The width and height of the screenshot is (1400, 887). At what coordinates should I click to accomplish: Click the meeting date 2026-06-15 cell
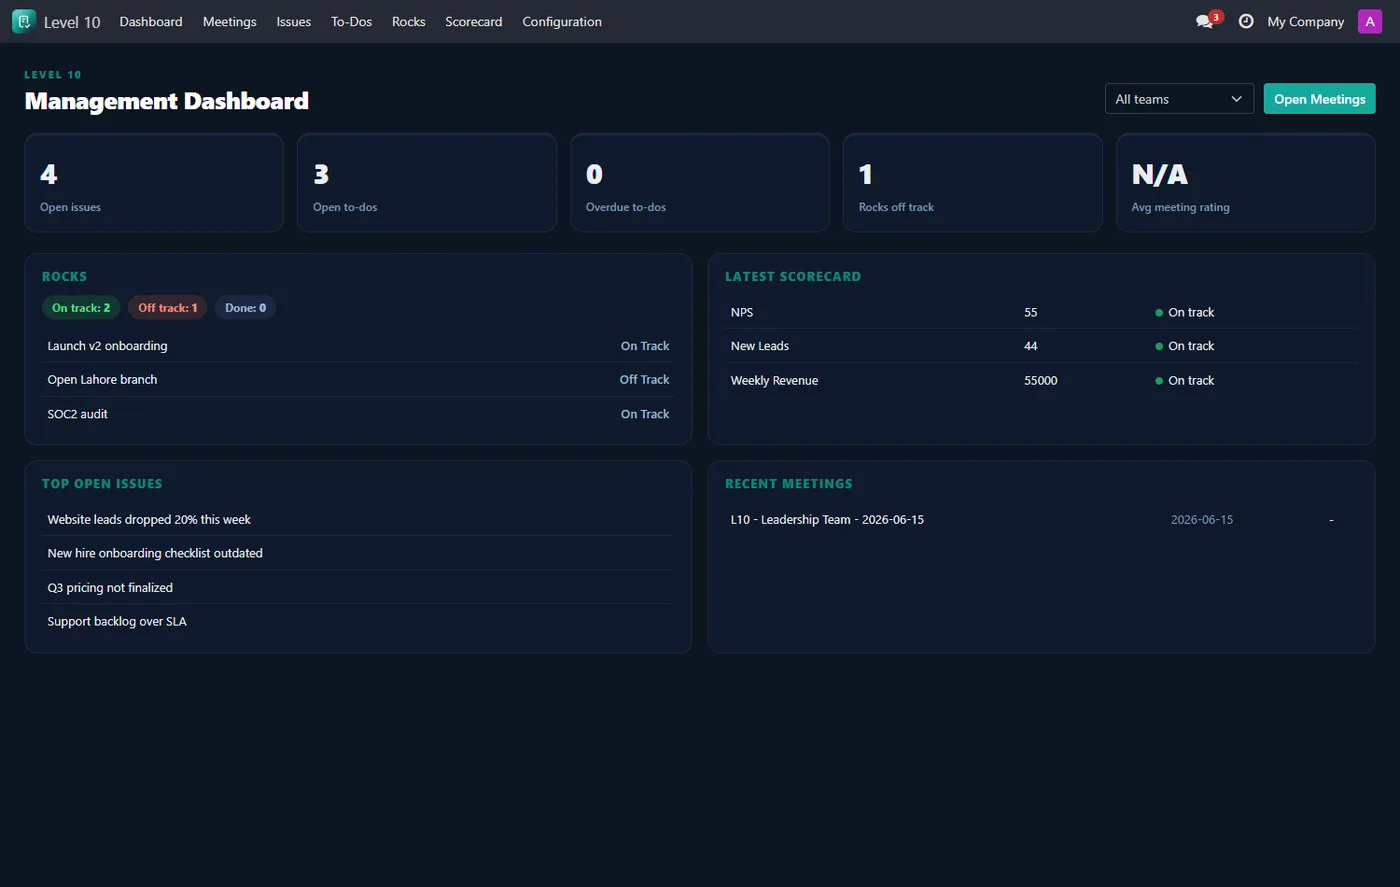click(x=1201, y=520)
